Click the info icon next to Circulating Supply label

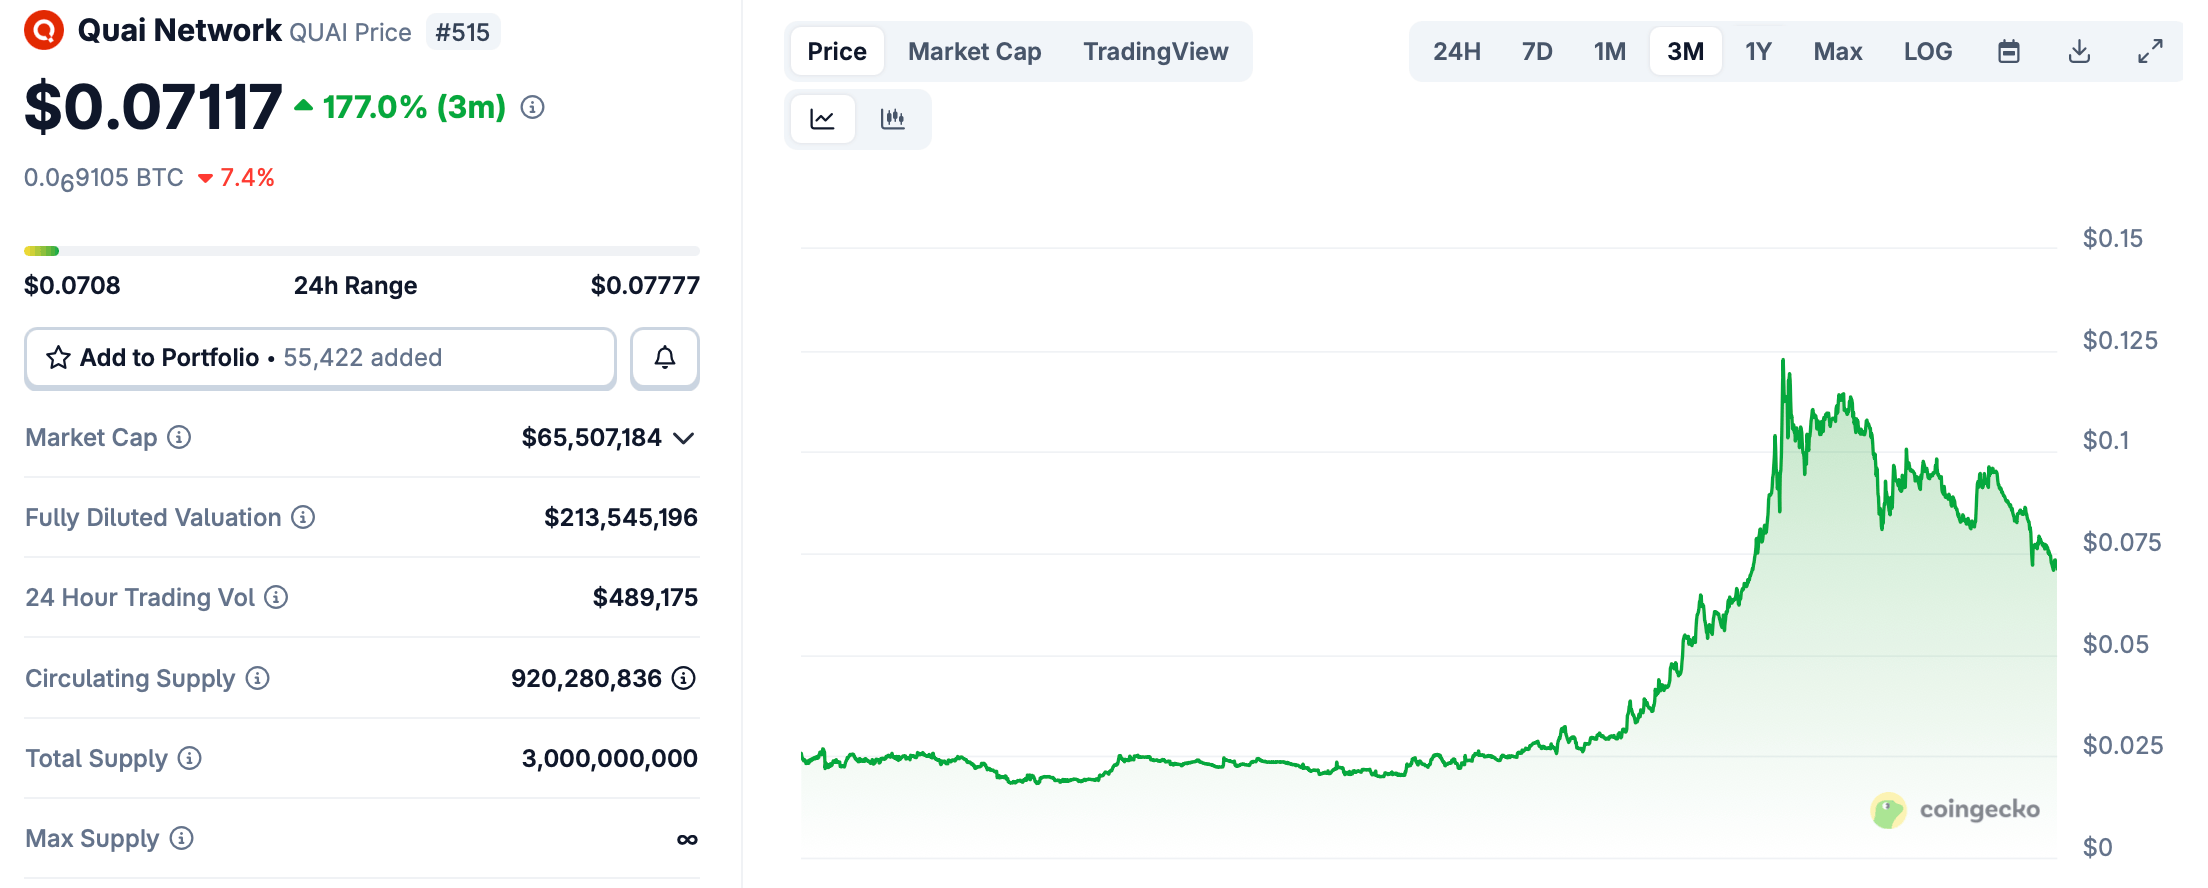click(x=258, y=678)
